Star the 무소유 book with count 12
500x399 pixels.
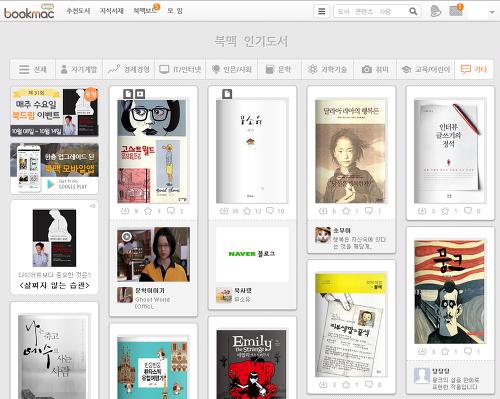point(247,211)
